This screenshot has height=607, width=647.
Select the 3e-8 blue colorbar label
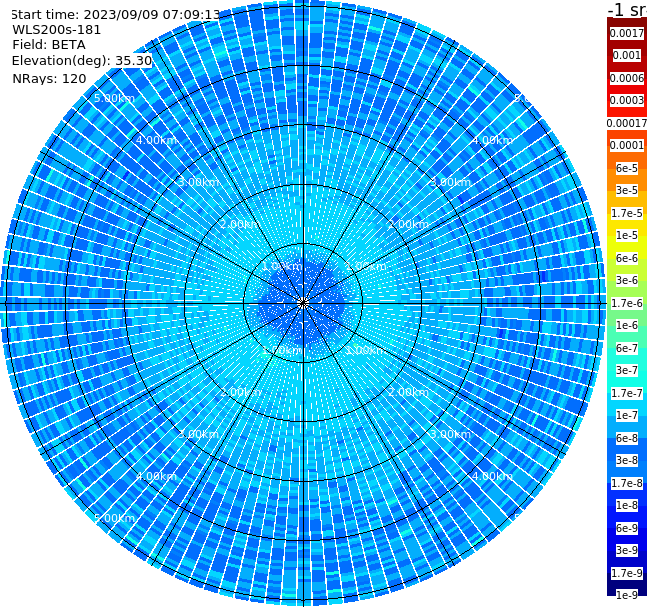tap(627, 460)
